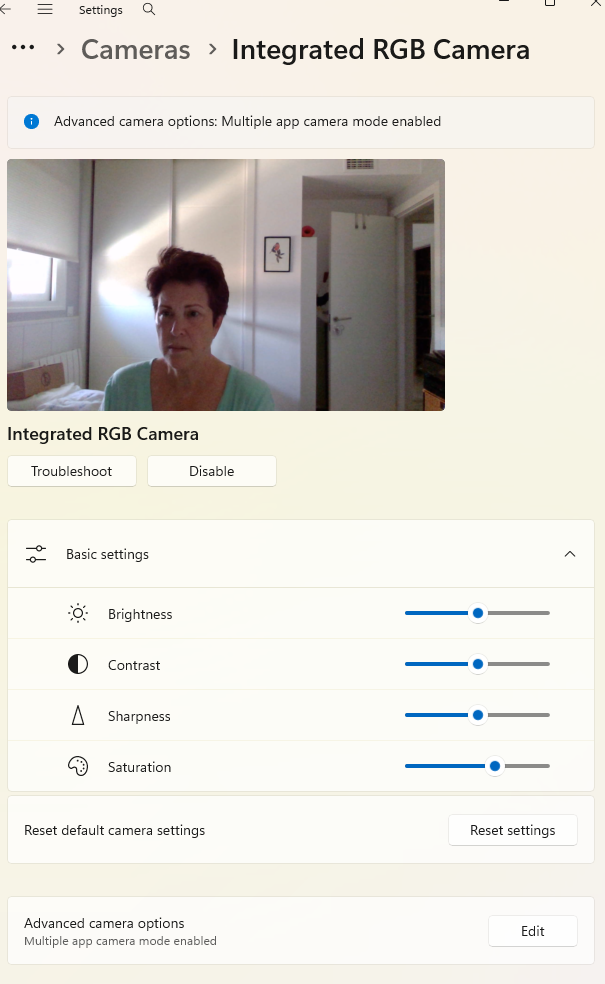Click the Basic settings sliders icon
The image size is (605, 984).
click(x=36, y=554)
